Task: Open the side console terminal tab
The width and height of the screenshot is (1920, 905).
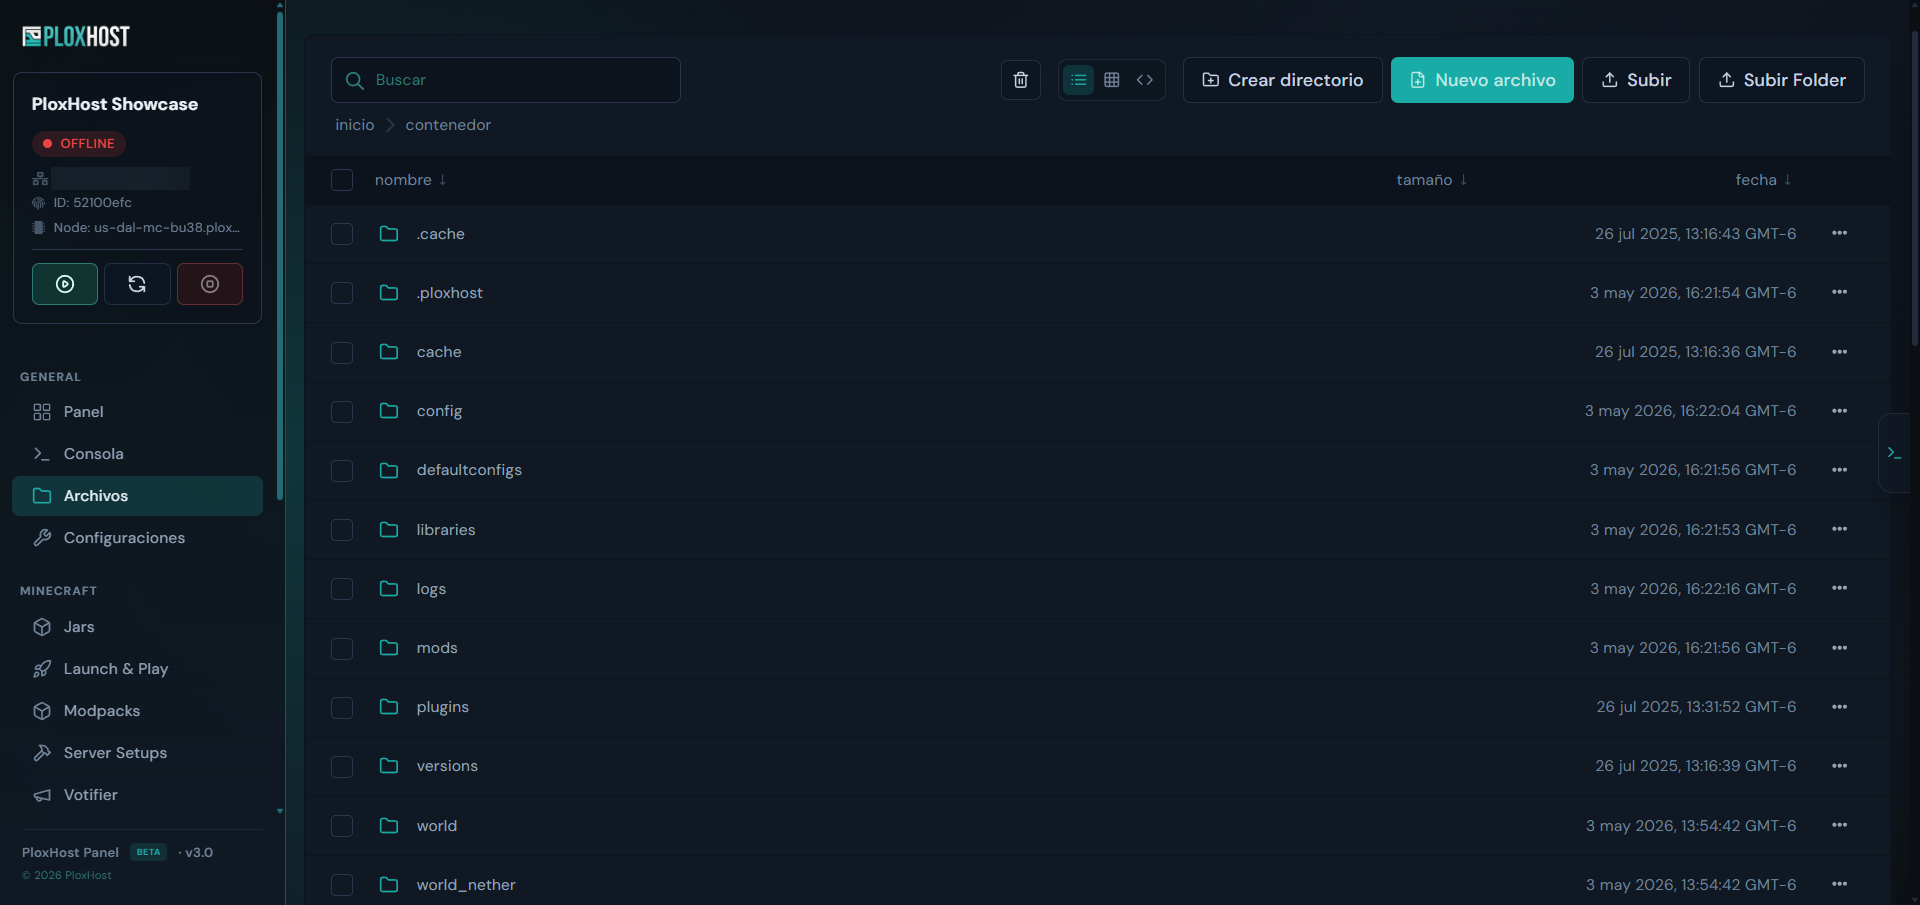Action: 1894,453
